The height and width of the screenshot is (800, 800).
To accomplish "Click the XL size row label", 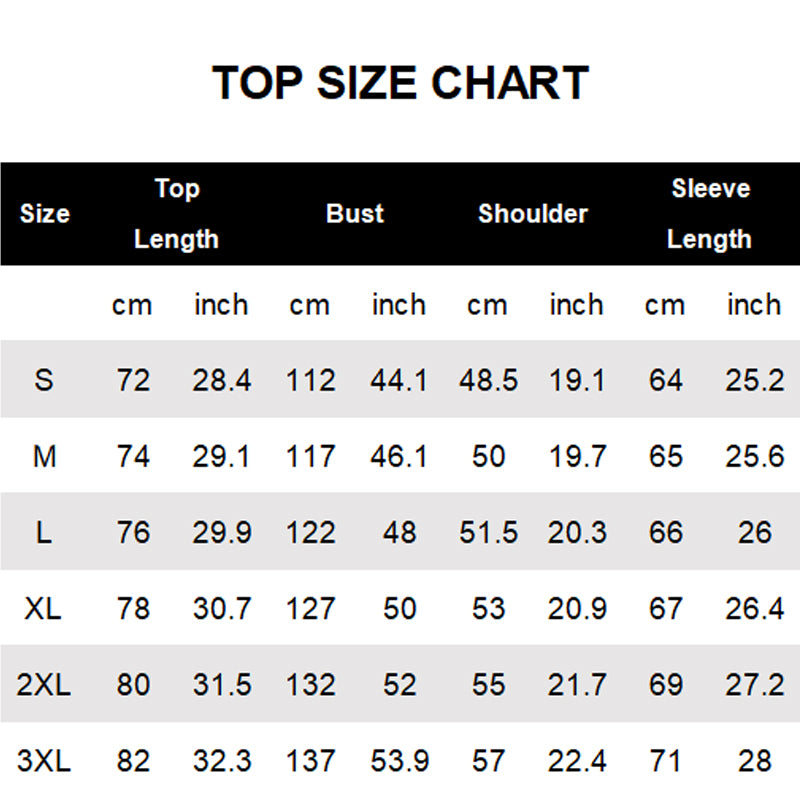I will pos(44,608).
